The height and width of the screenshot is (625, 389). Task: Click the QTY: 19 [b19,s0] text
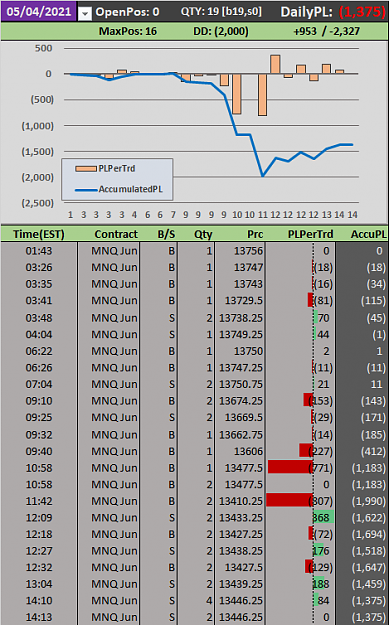221,12
